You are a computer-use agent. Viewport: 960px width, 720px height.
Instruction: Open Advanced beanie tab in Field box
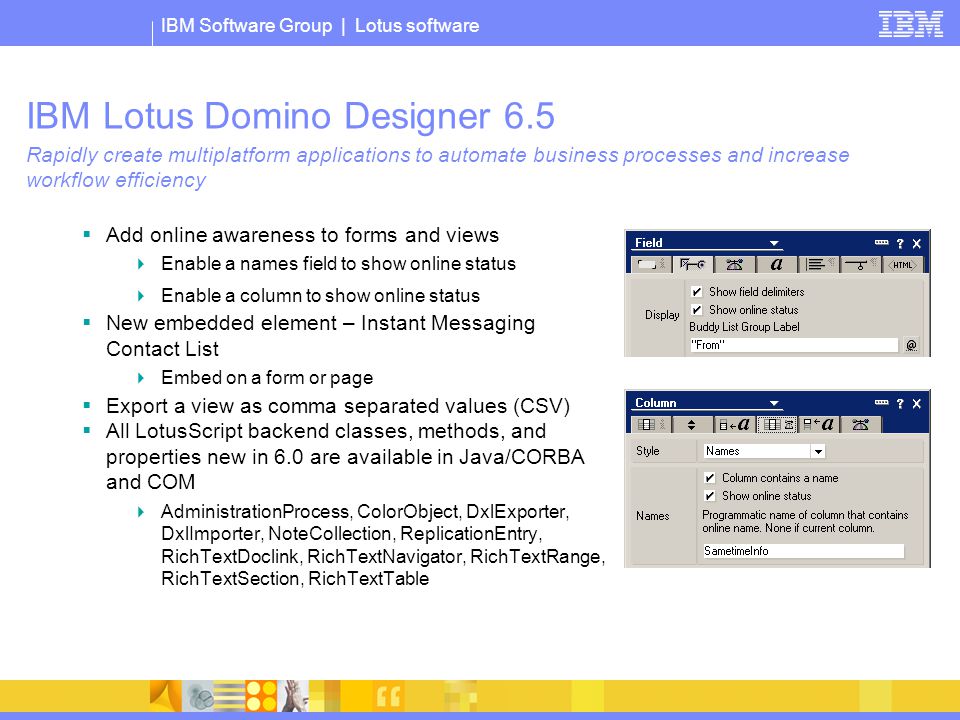(734, 264)
